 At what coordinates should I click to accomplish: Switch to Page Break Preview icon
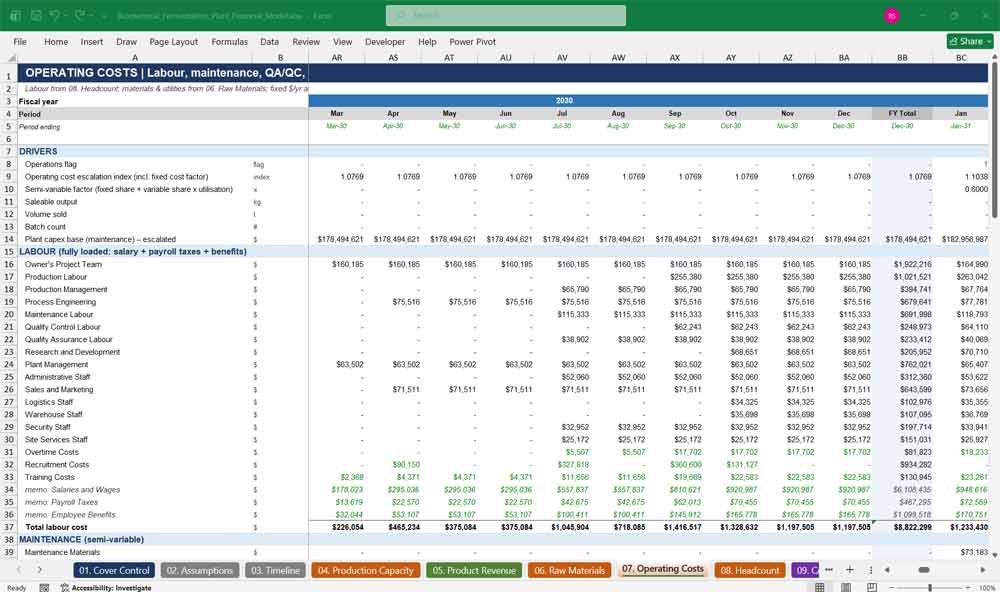(871, 587)
